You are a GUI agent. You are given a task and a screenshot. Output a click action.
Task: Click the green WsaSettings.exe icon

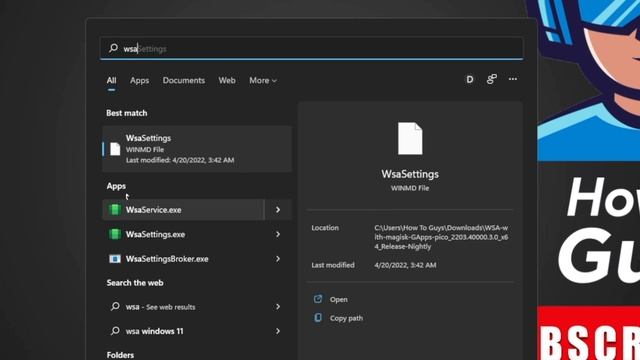coord(115,234)
